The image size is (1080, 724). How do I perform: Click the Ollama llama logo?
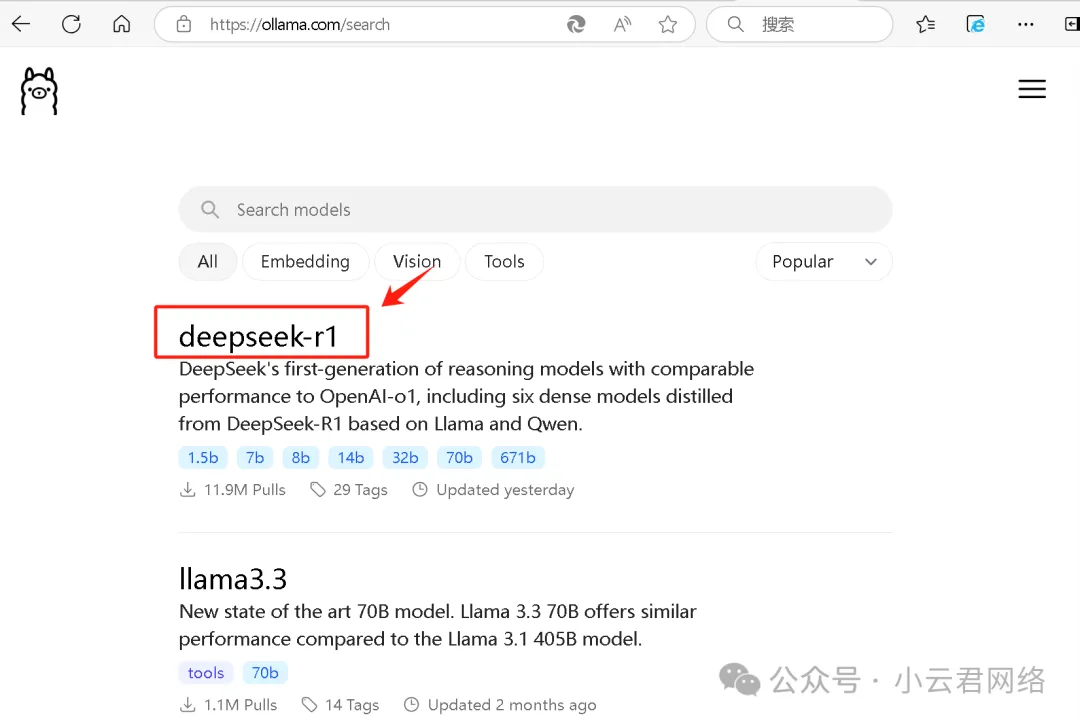click(39, 91)
